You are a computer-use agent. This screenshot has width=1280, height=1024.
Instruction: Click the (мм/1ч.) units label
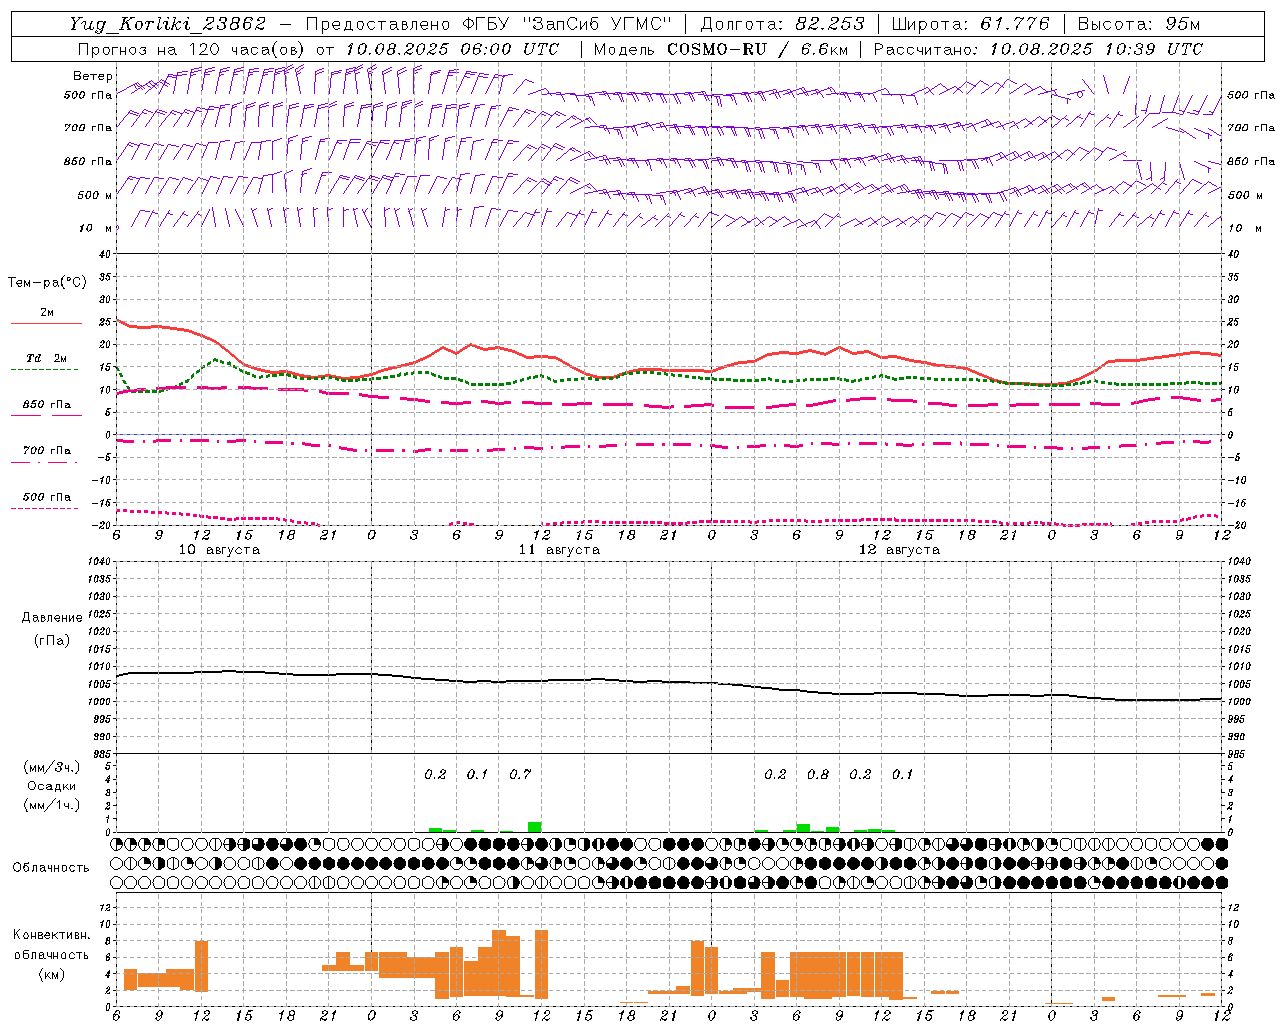coord(51,805)
